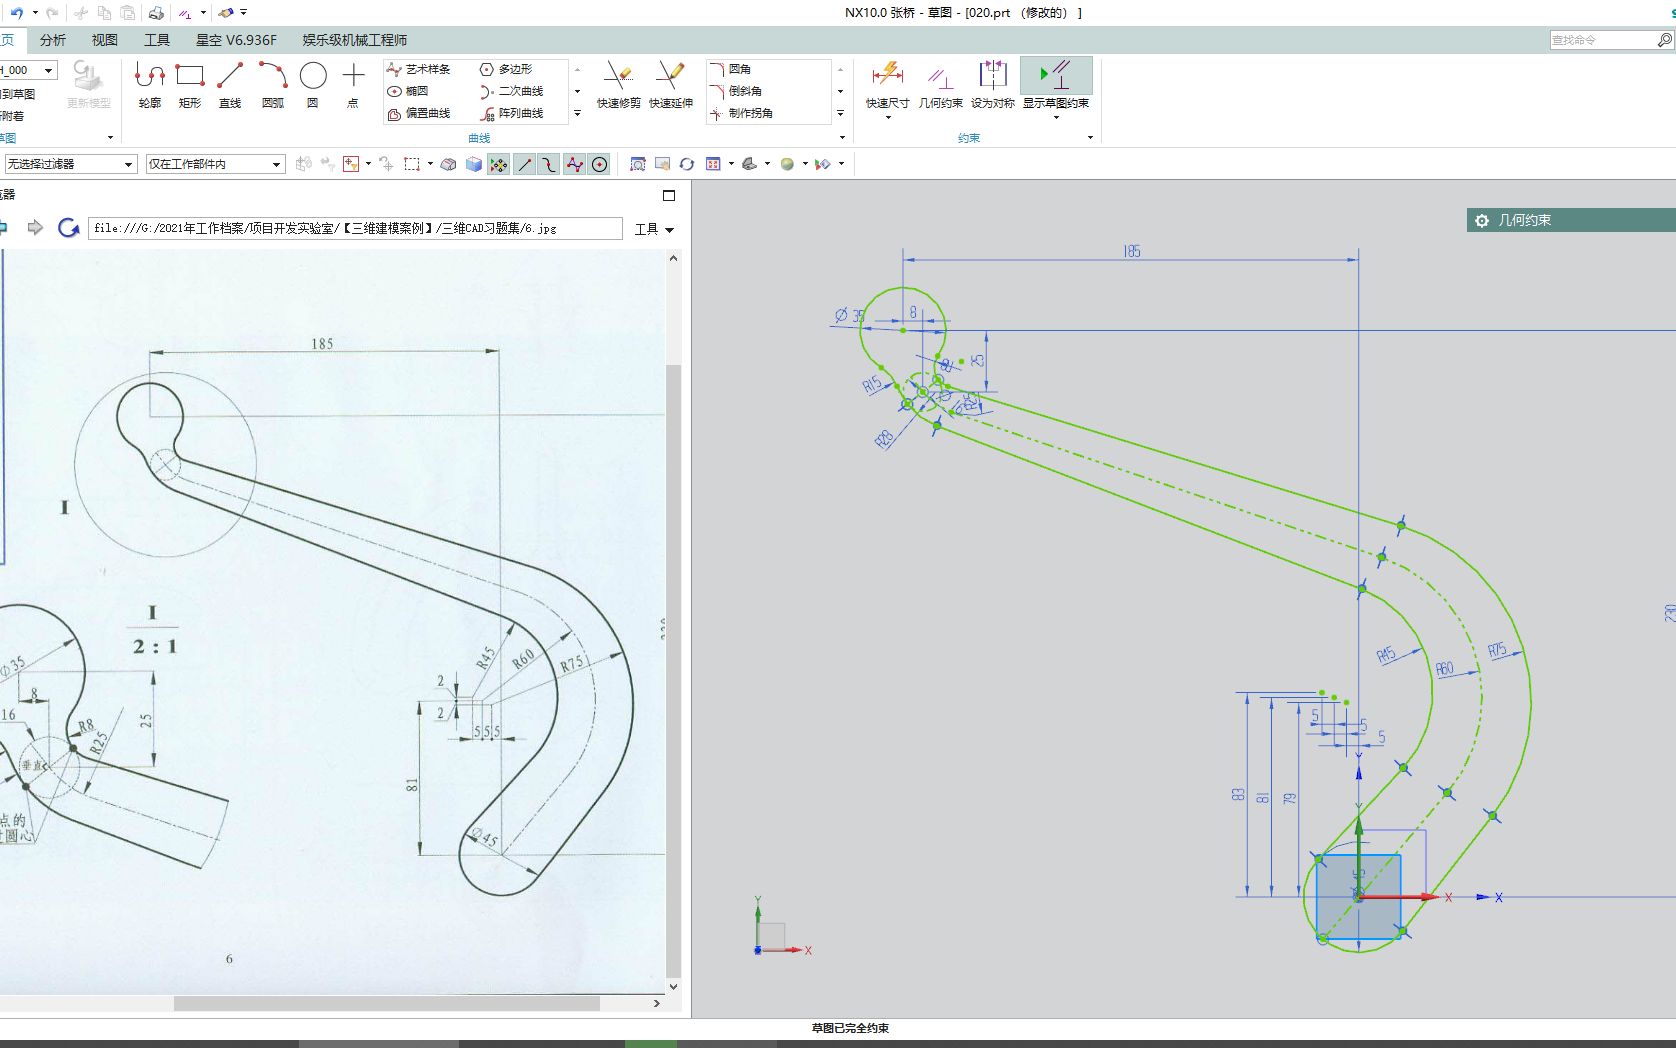The width and height of the screenshot is (1676, 1048).
Task: Open the 快速尺寸 rapid dimension tool
Action: pyautogui.click(x=886, y=85)
